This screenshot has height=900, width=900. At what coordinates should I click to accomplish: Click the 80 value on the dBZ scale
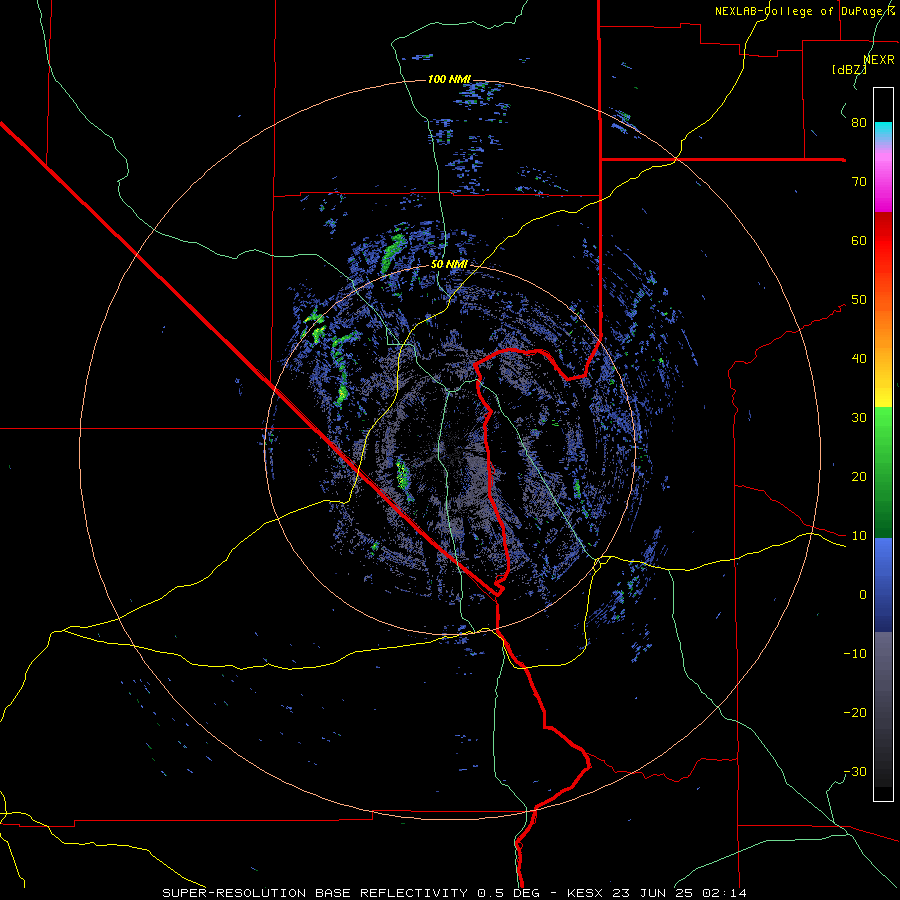point(859,122)
